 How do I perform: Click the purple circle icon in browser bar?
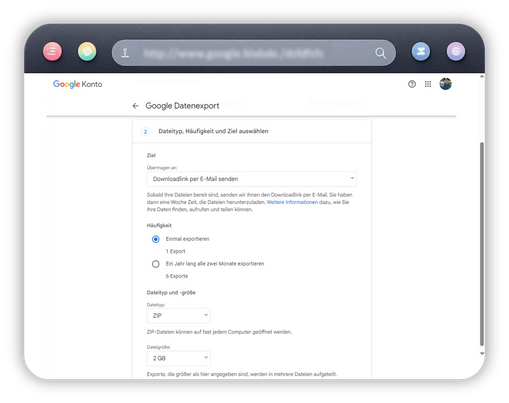coord(456,51)
